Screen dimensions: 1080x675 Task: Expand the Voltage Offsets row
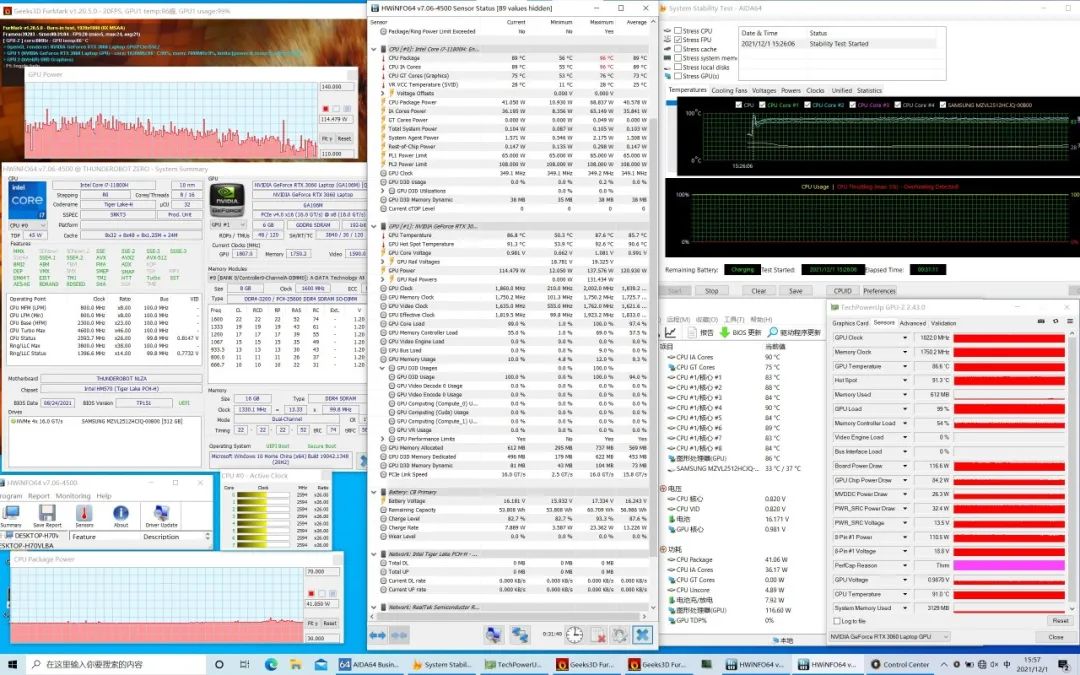tap(383, 94)
